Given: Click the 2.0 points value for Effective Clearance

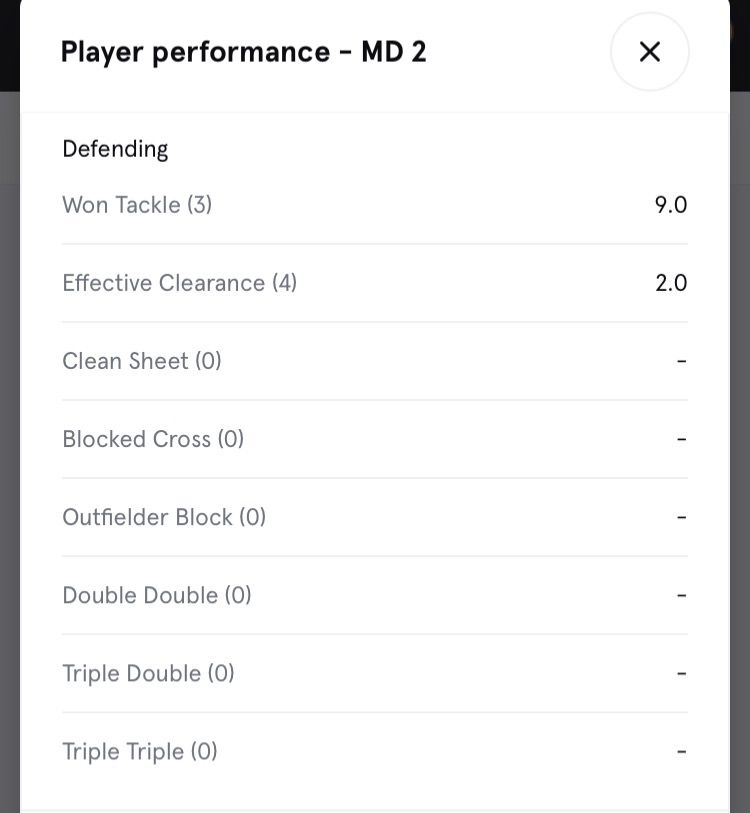Looking at the screenshot, I should pyautogui.click(x=670, y=283).
